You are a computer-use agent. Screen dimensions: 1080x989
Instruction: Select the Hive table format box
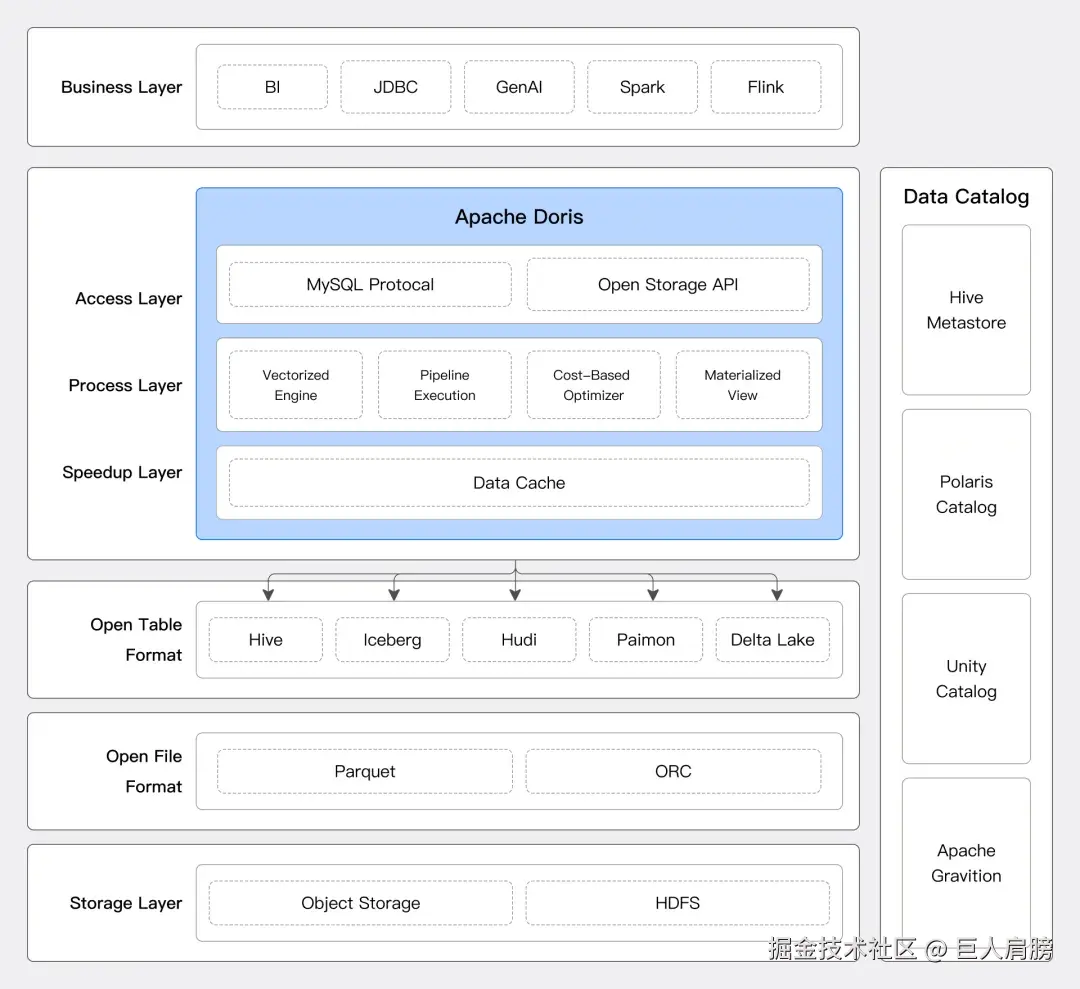[x=265, y=640]
